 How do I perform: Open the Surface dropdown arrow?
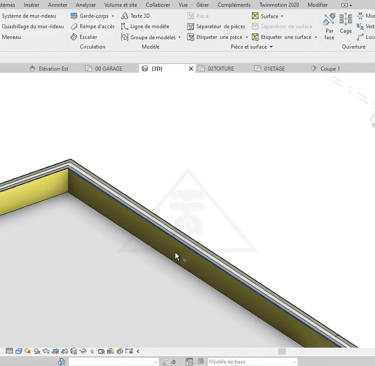(x=282, y=16)
